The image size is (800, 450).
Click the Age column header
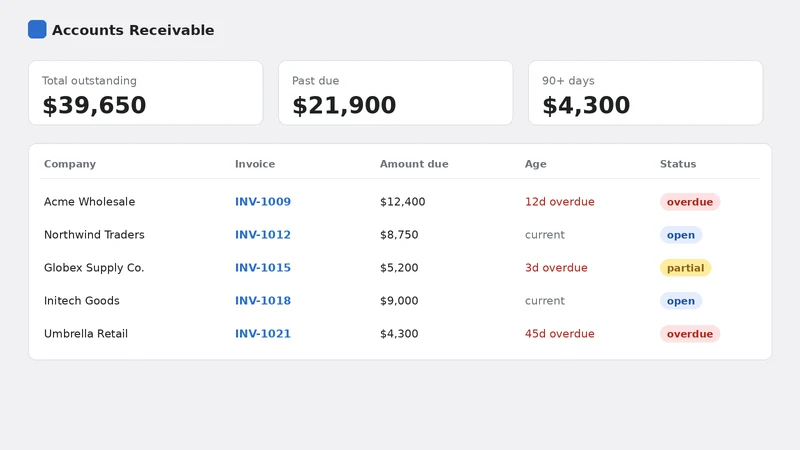536,164
